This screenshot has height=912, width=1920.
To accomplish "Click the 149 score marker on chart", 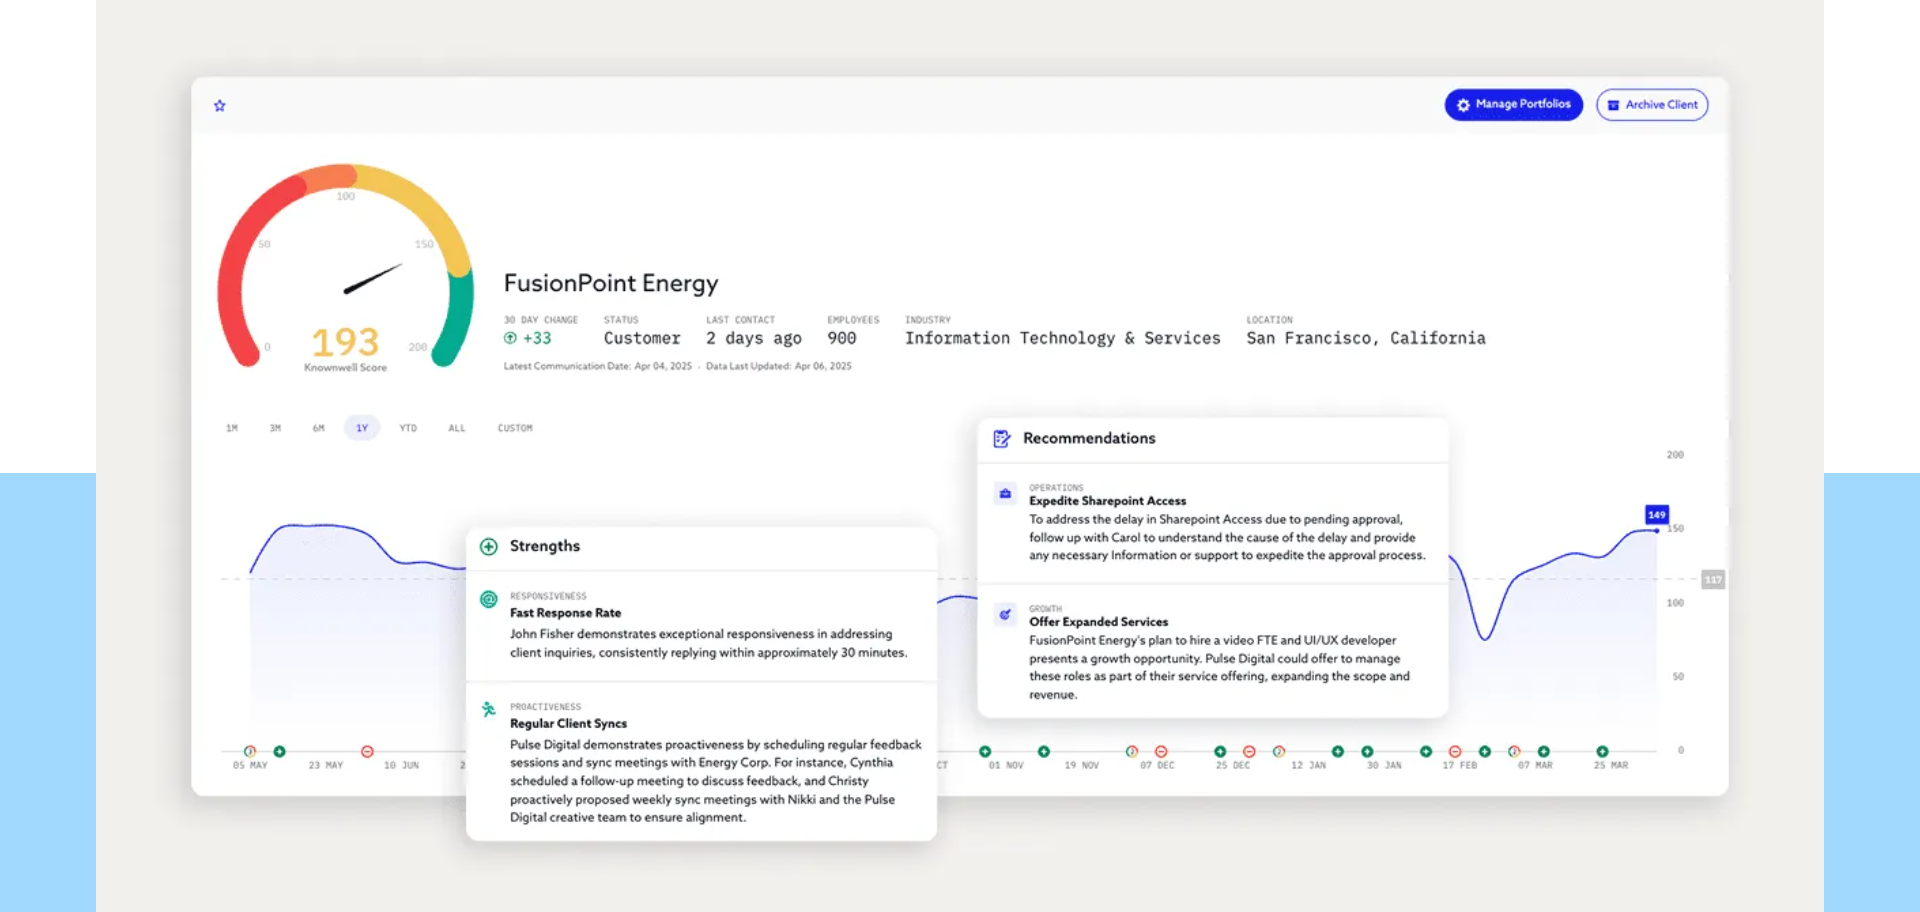I will pyautogui.click(x=1657, y=515).
